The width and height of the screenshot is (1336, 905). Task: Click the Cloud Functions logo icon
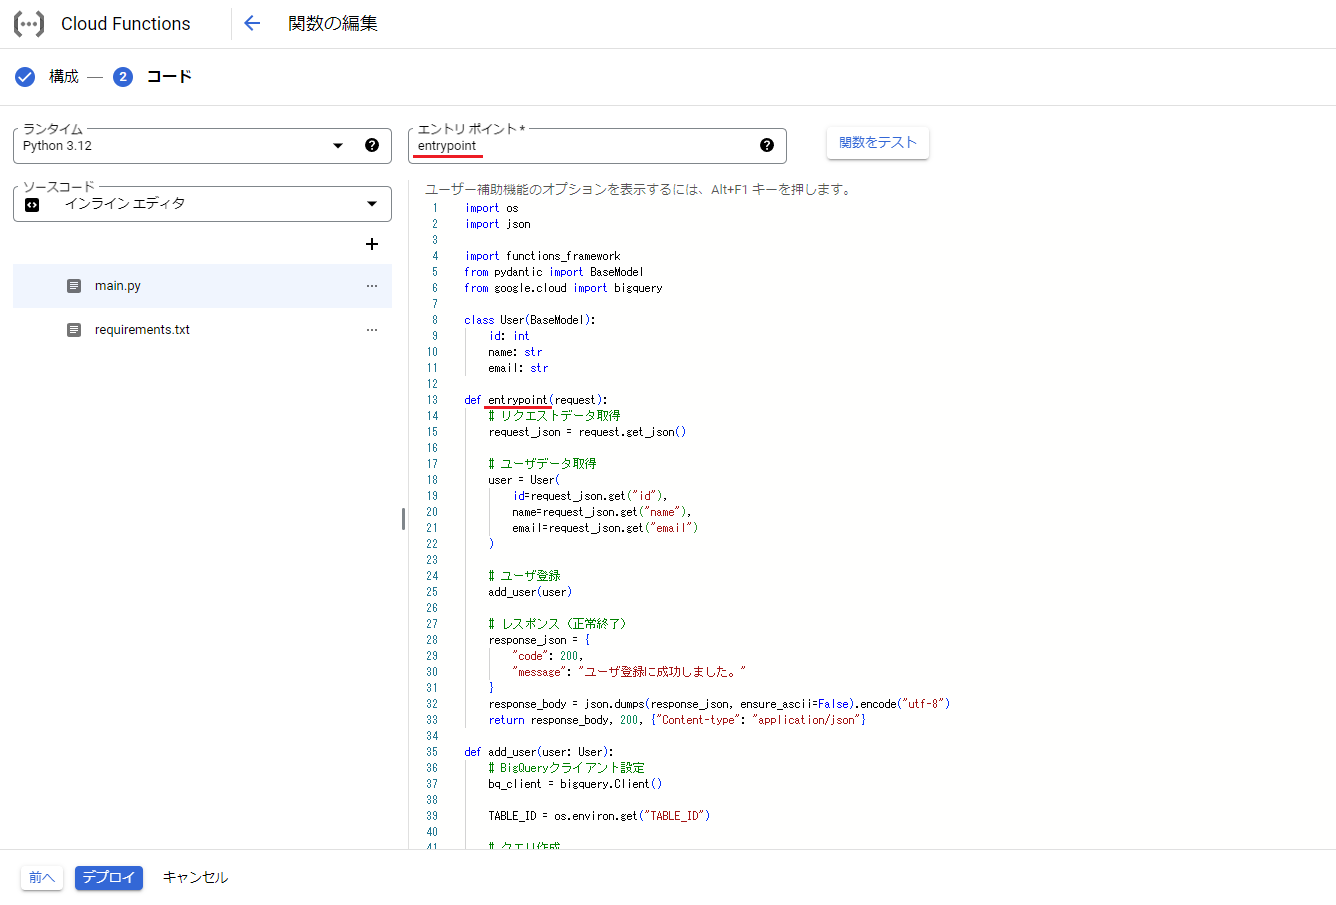click(29, 24)
